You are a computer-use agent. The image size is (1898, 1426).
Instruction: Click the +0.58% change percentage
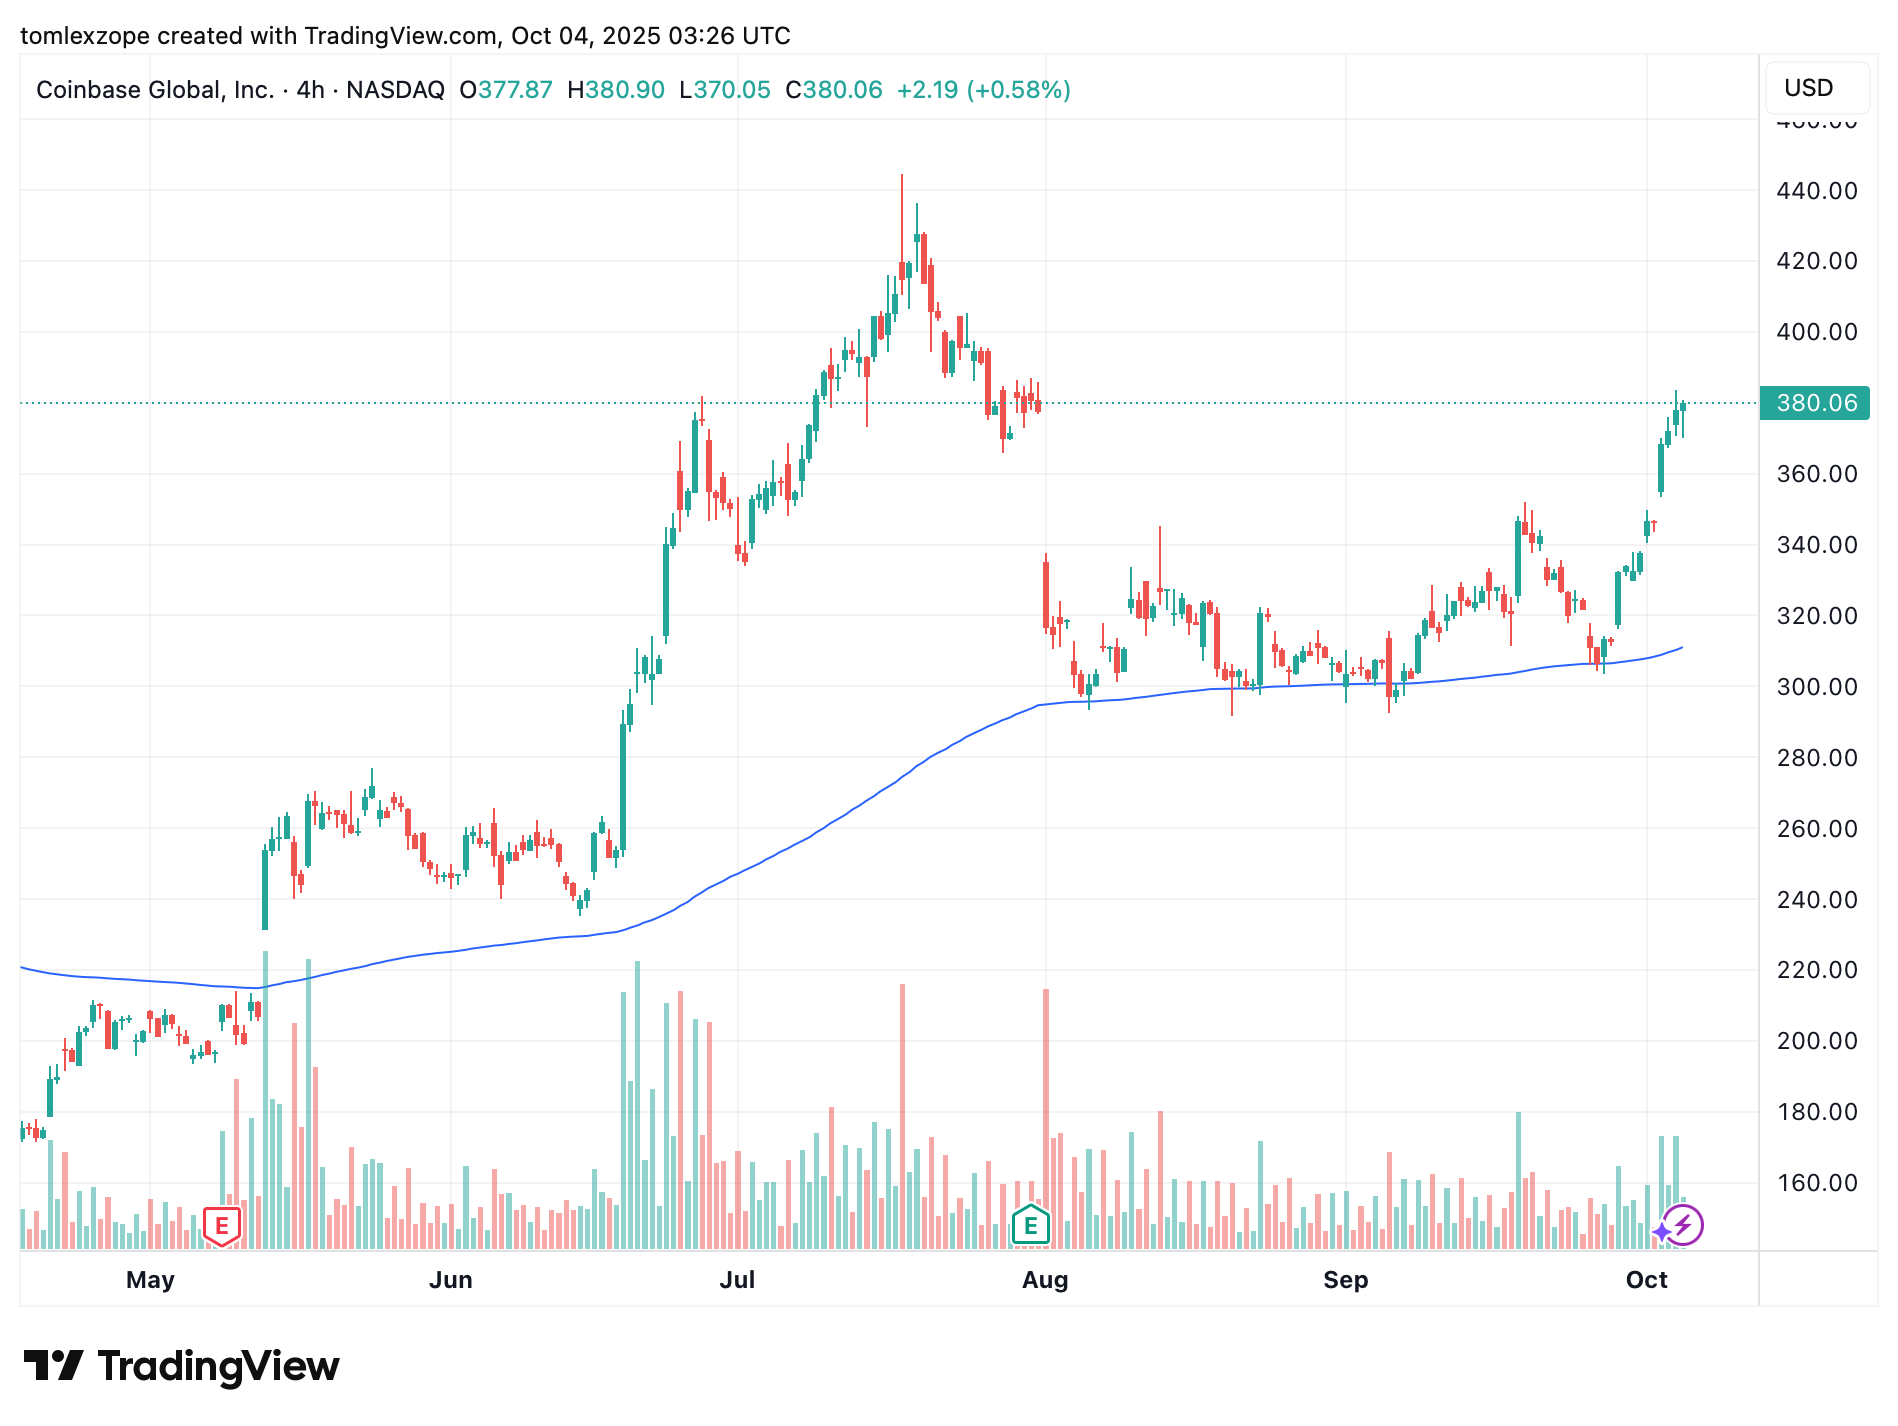click(1017, 90)
